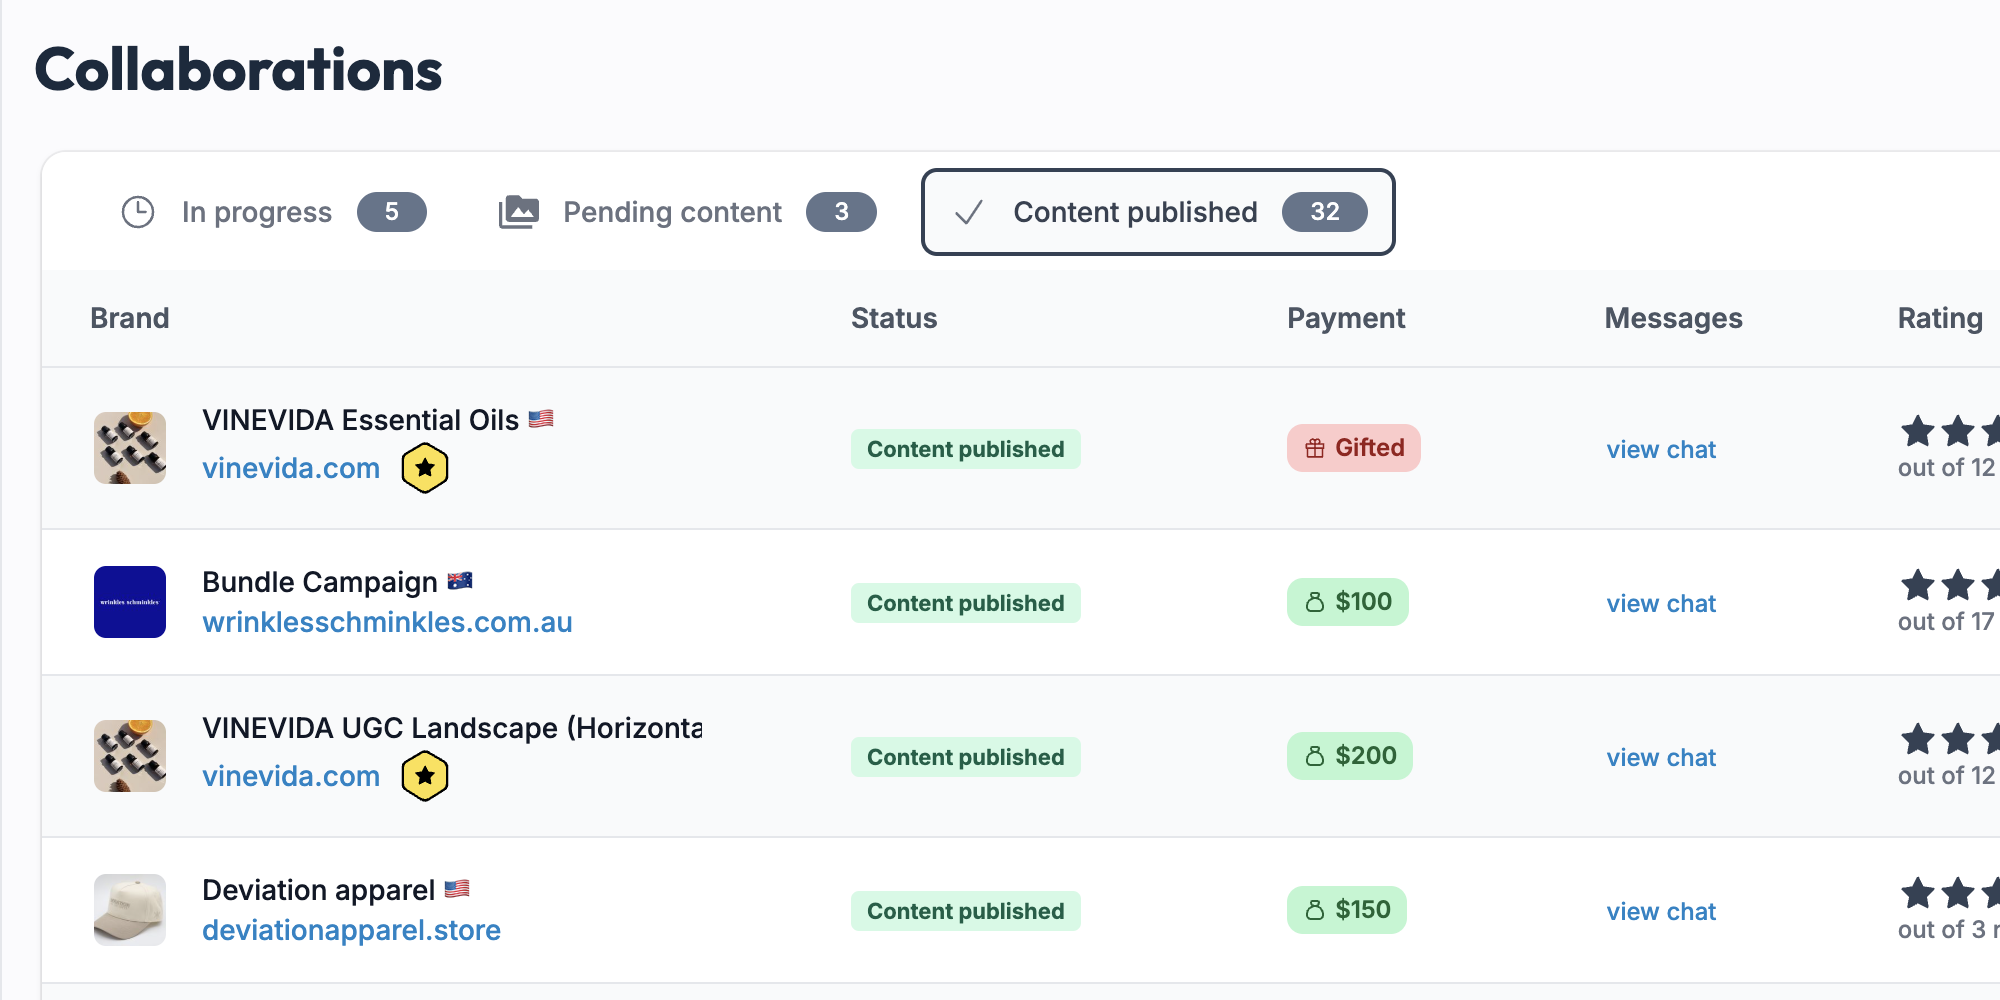Visit the deviationapparel.store link
The width and height of the screenshot is (2000, 1000).
click(x=351, y=930)
